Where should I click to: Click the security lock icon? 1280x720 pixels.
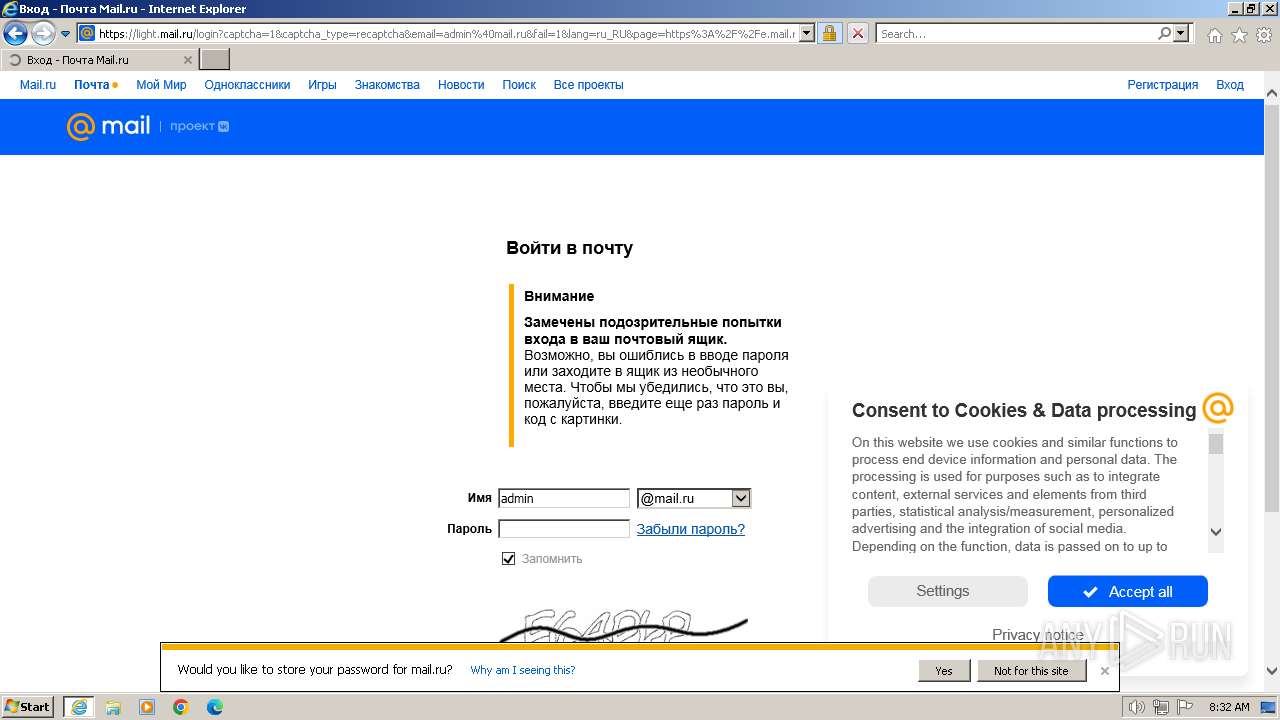click(829, 34)
